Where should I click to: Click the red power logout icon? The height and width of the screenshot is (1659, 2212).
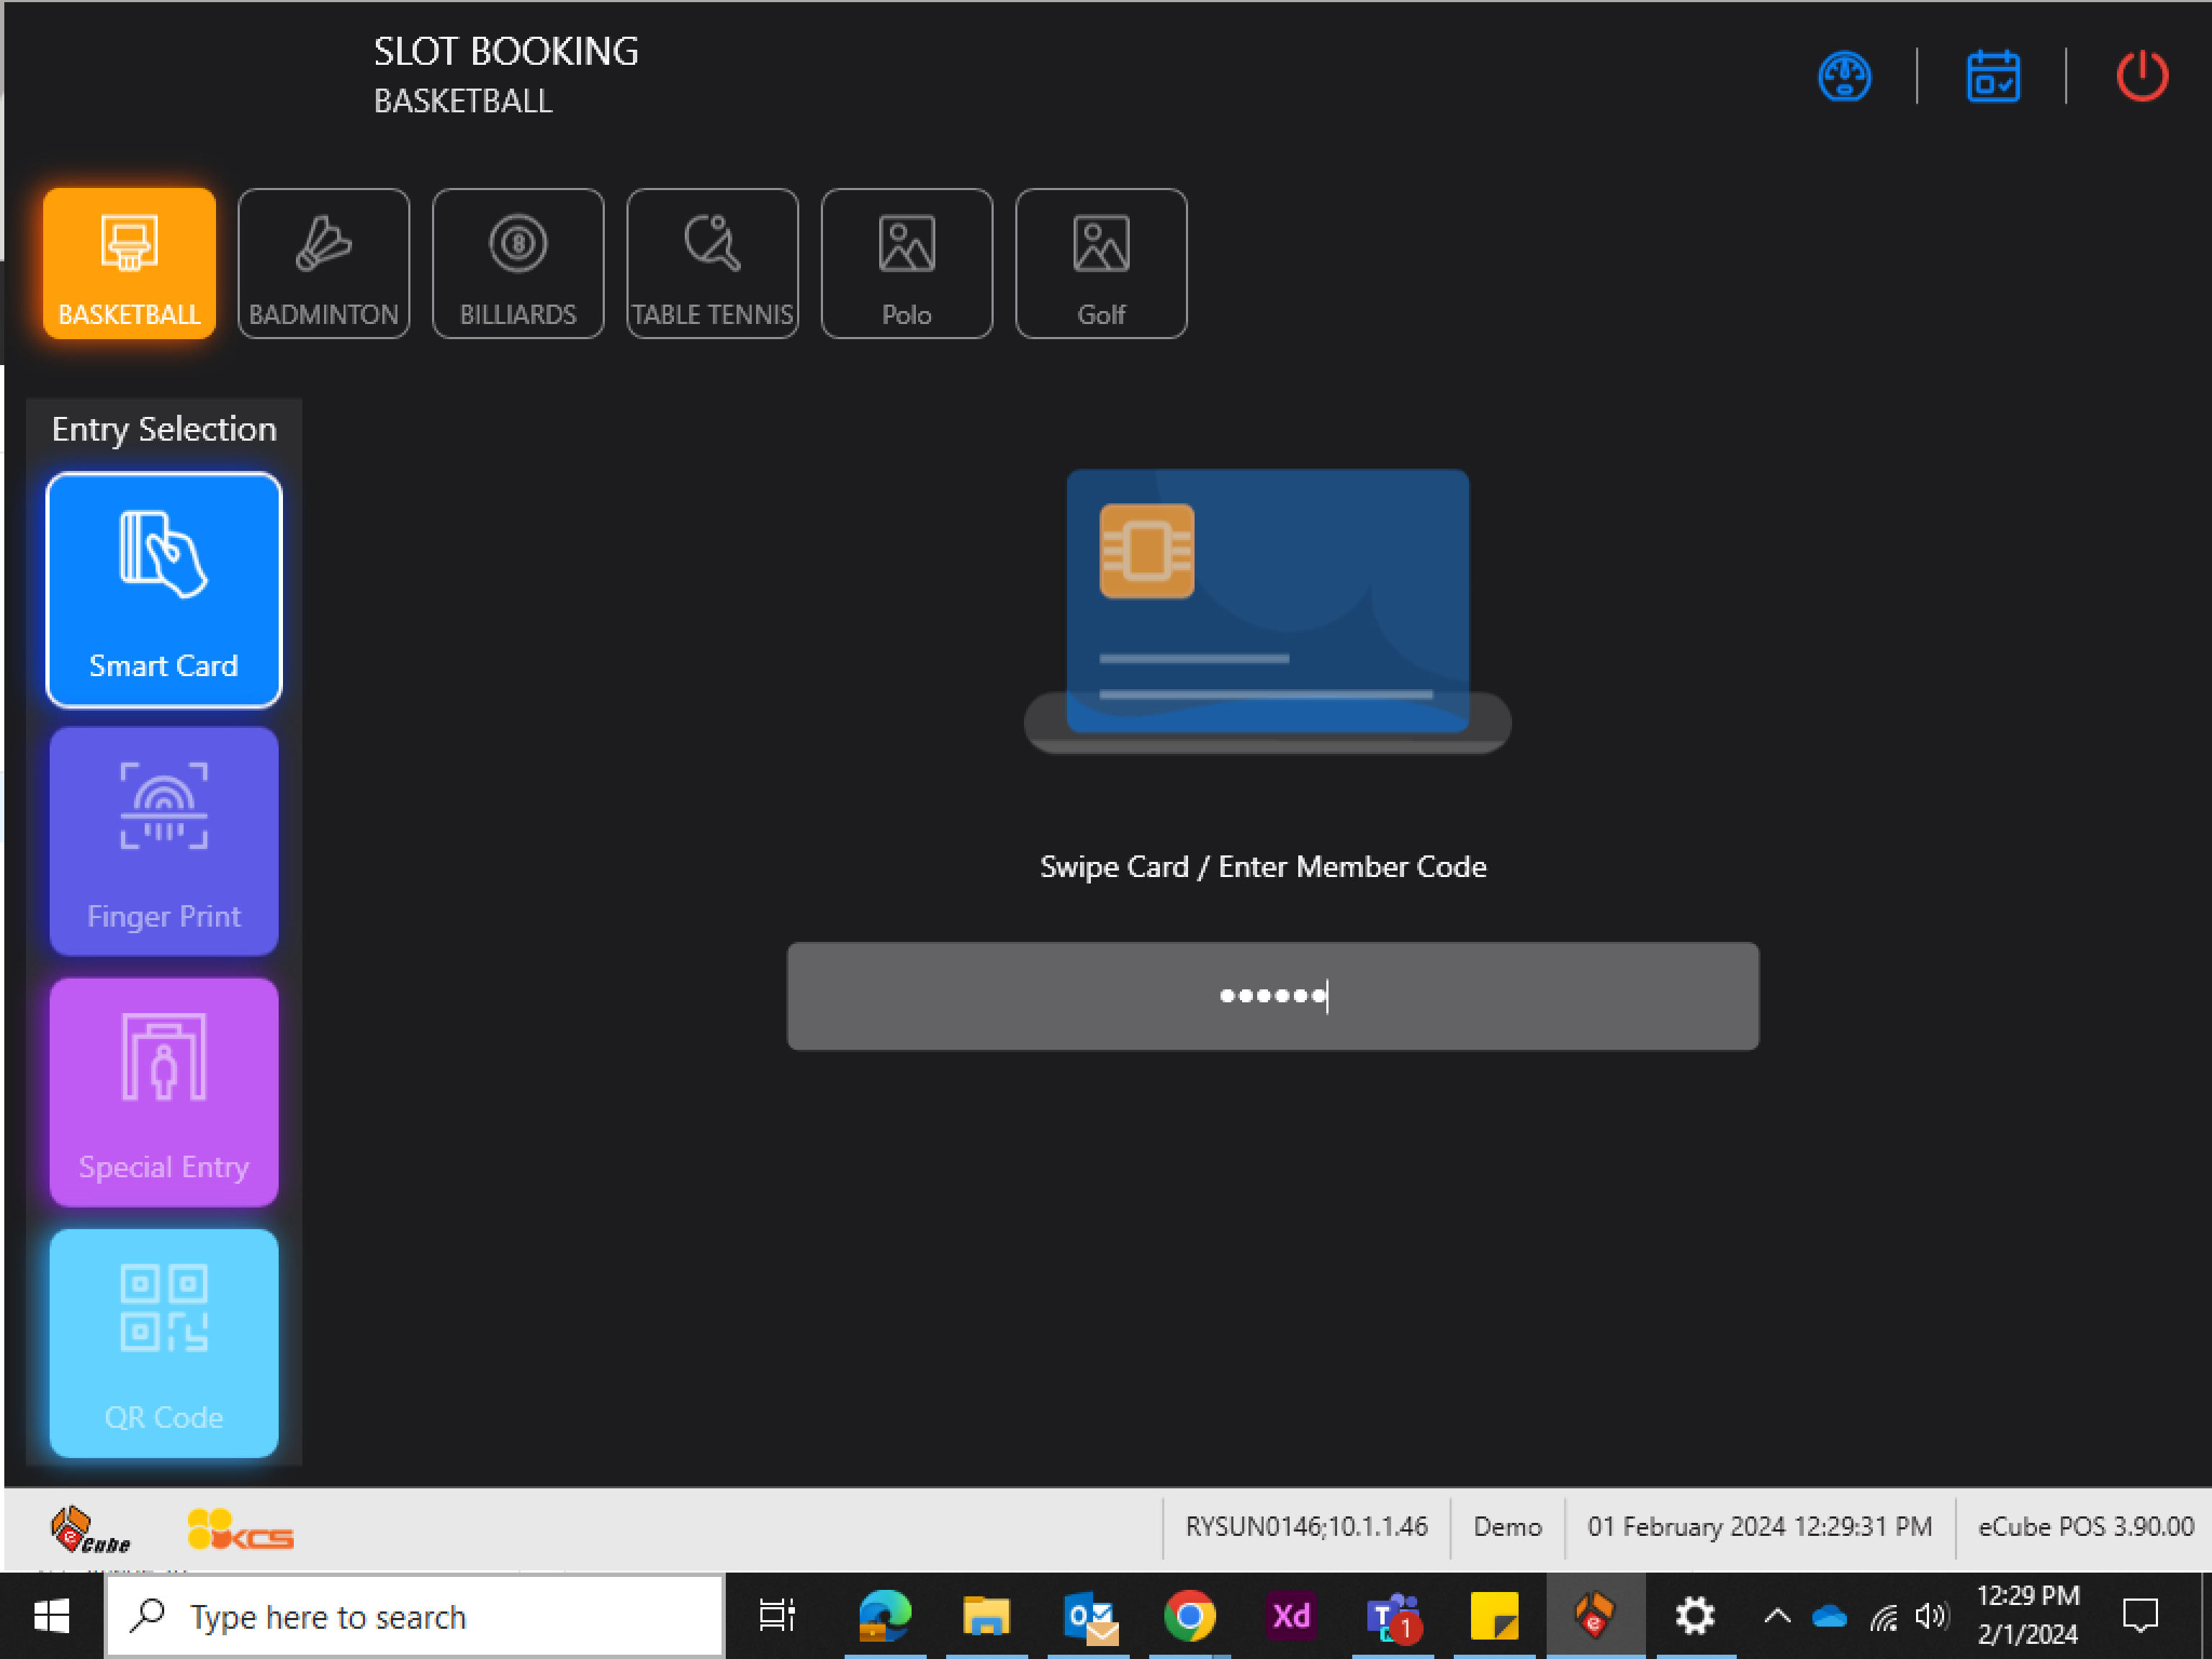point(2141,76)
